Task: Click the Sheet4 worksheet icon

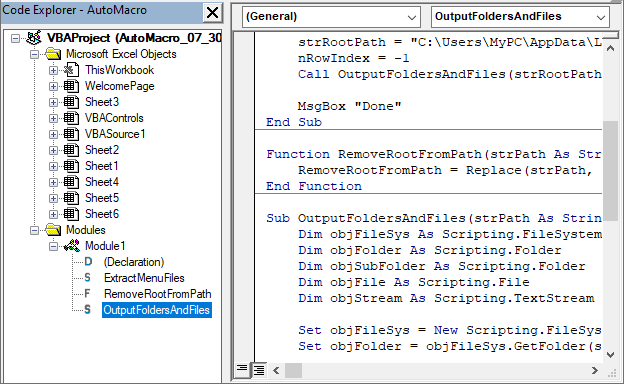Action: 71,182
